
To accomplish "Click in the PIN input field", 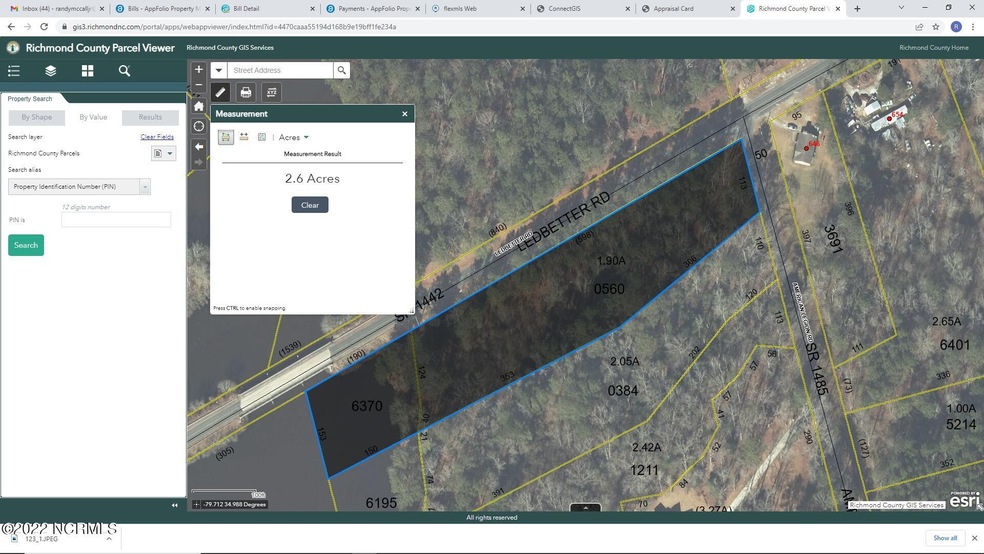I will click(x=116, y=220).
